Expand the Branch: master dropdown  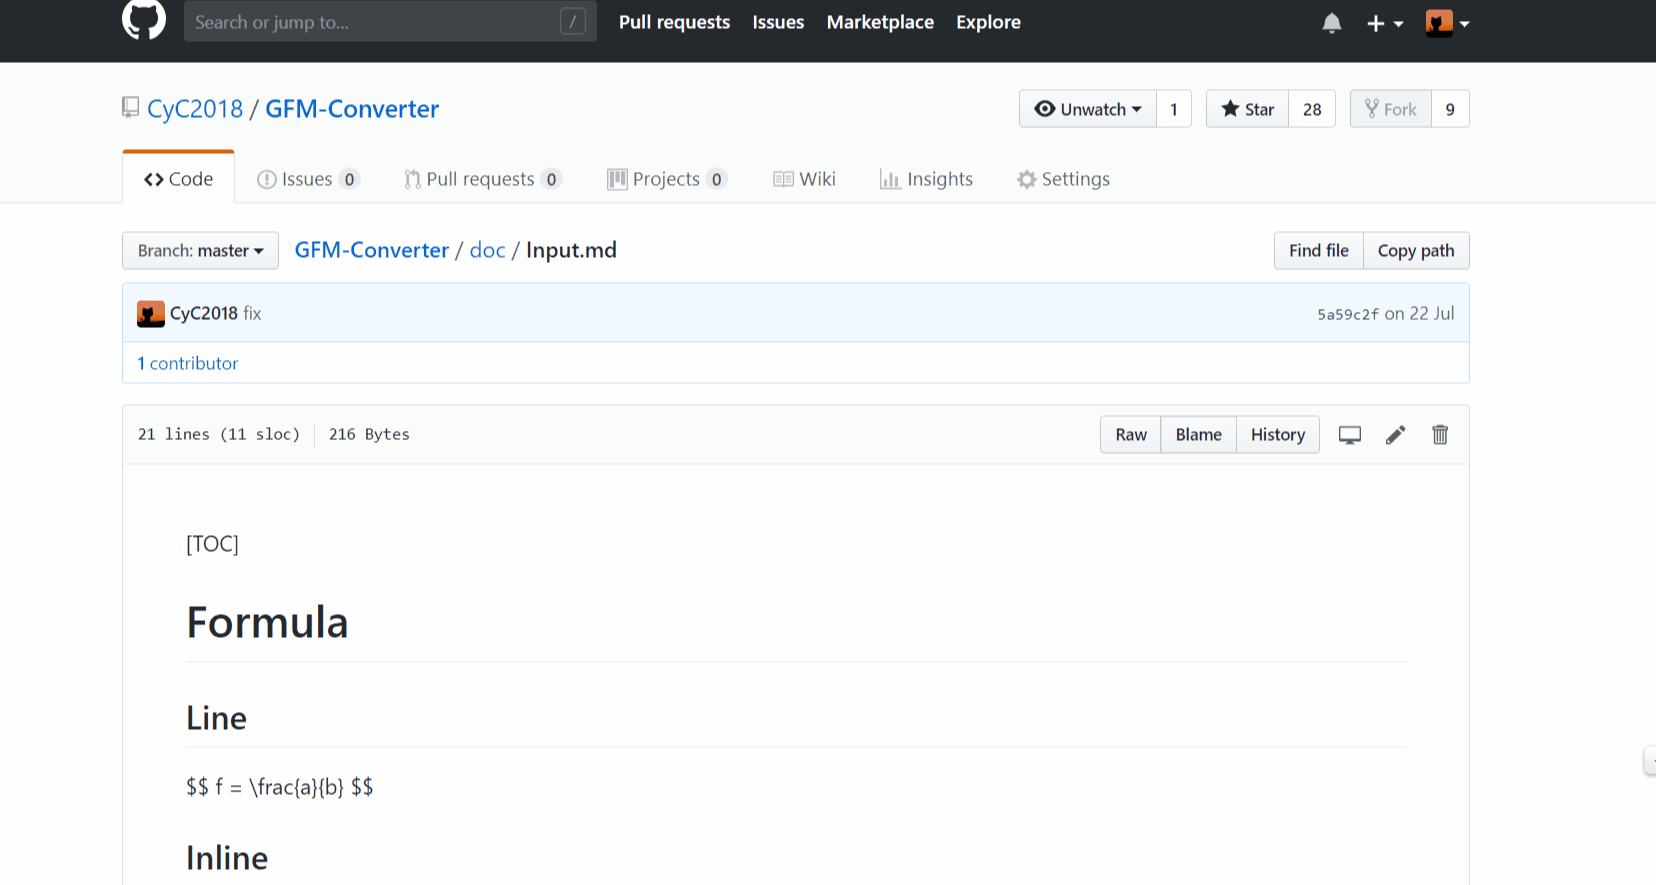pos(200,251)
